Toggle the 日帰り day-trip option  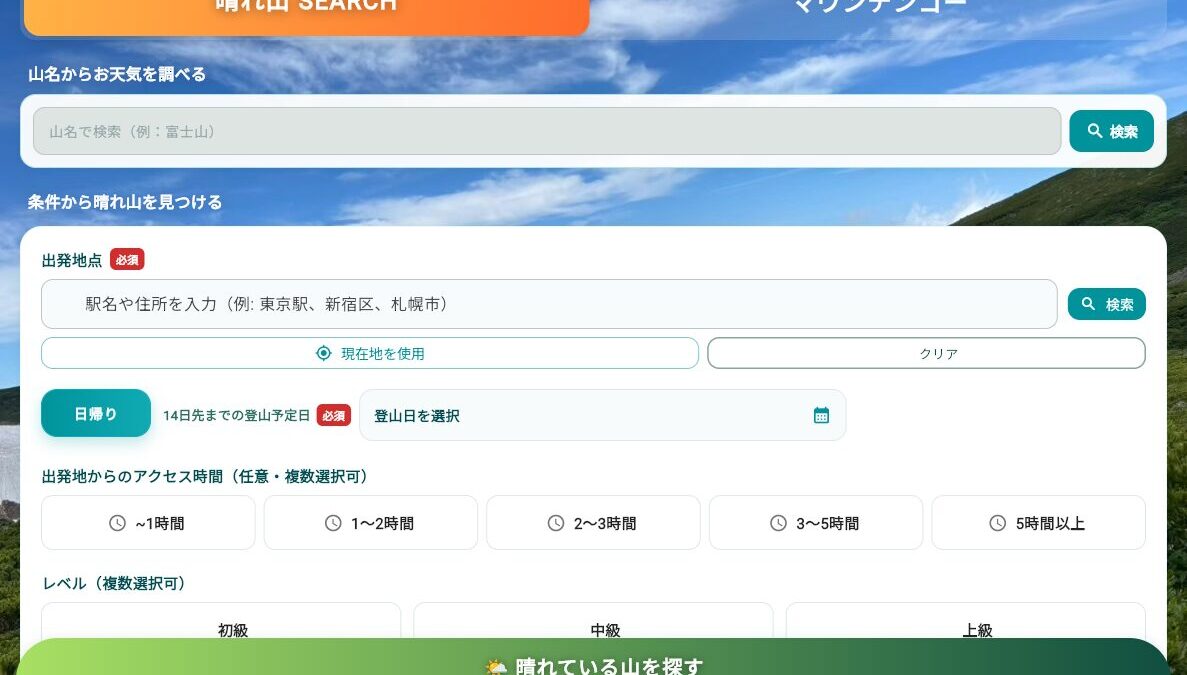[96, 414]
